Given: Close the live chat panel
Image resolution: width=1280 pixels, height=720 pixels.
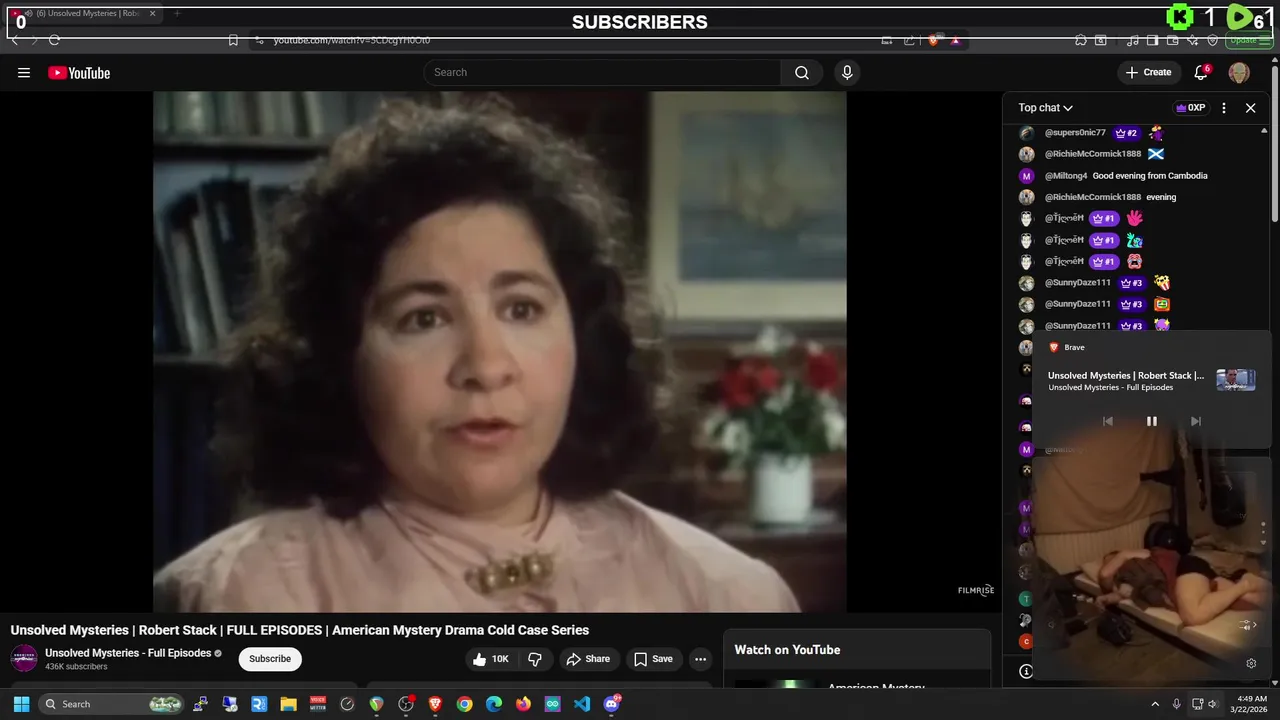Looking at the screenshot, I should [1250, 108].
